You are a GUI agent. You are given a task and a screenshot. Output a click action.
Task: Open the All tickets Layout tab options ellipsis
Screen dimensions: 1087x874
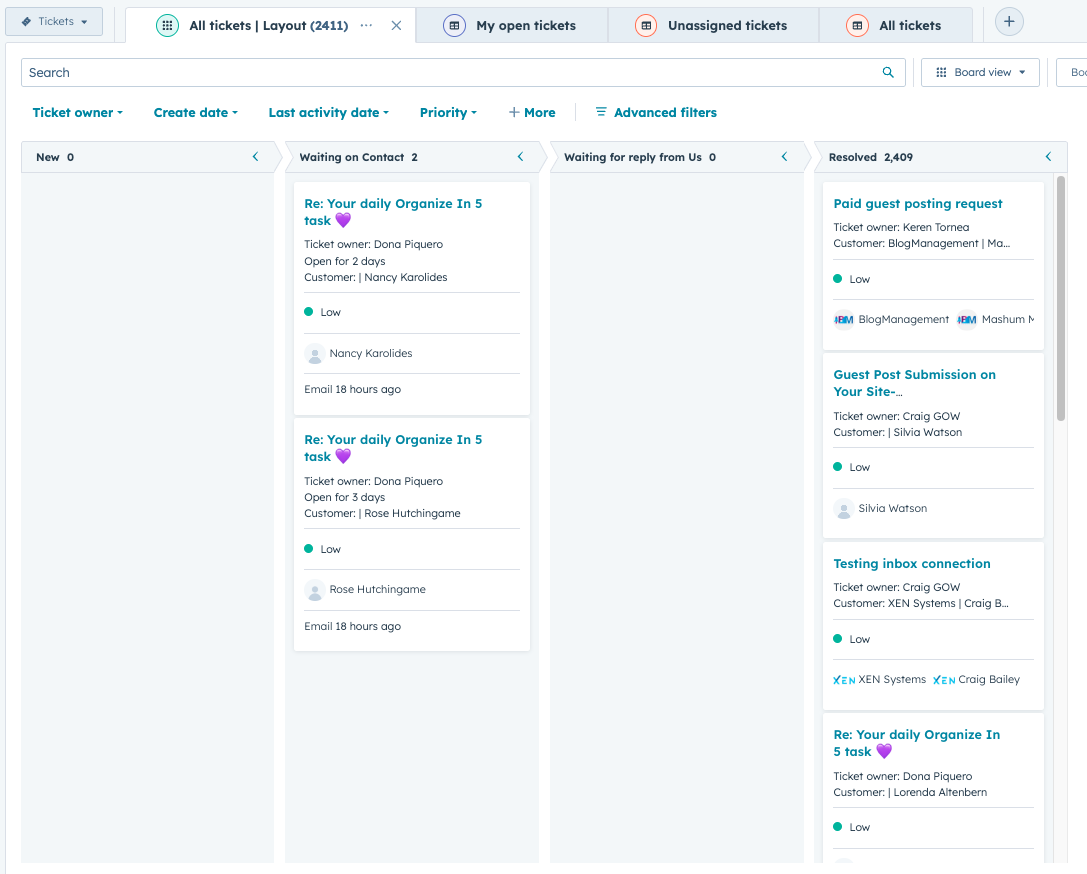click(366, 26)
